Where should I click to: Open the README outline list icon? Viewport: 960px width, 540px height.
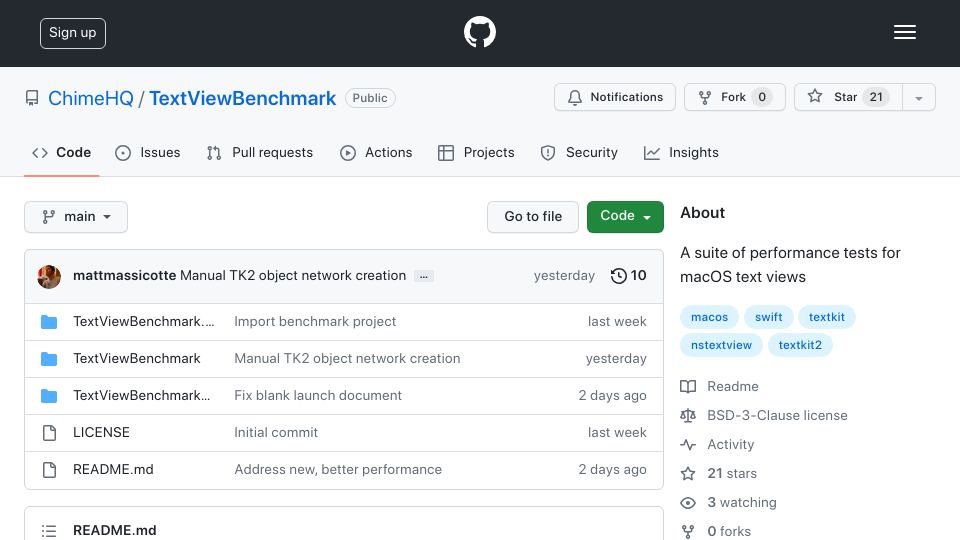(49, 531)
